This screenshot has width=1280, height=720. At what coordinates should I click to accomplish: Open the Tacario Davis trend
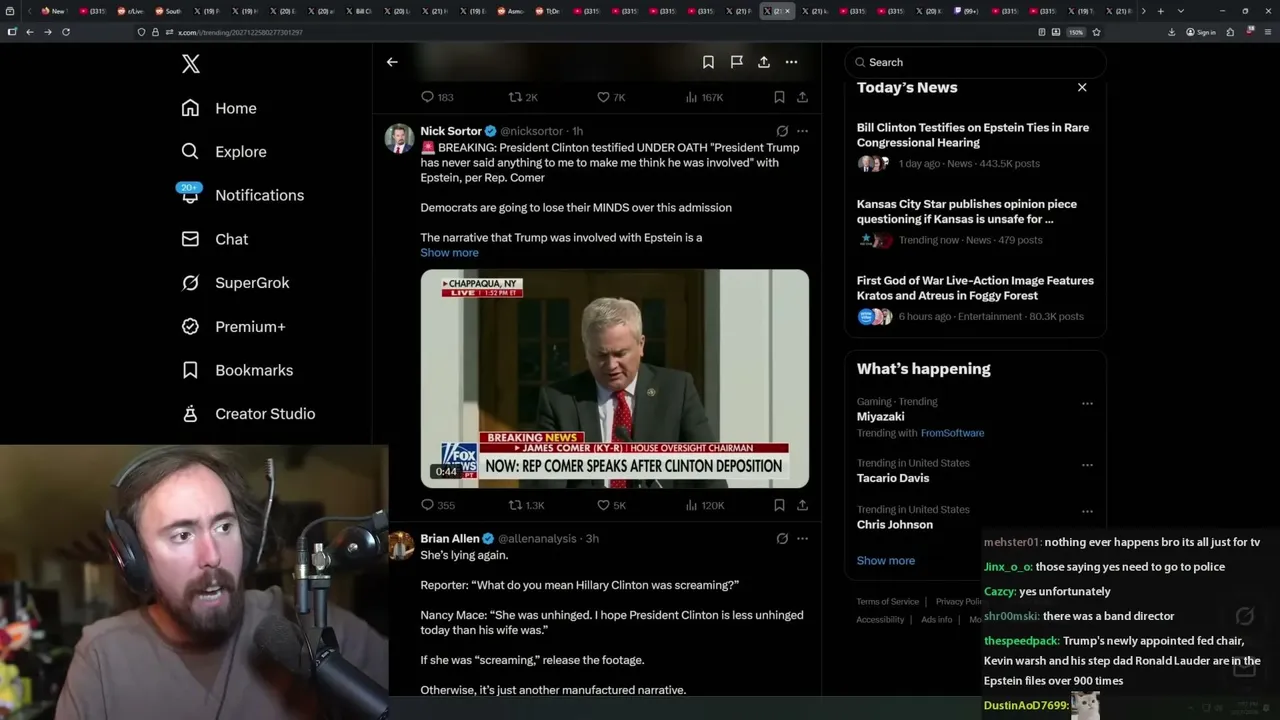point(893,478)
